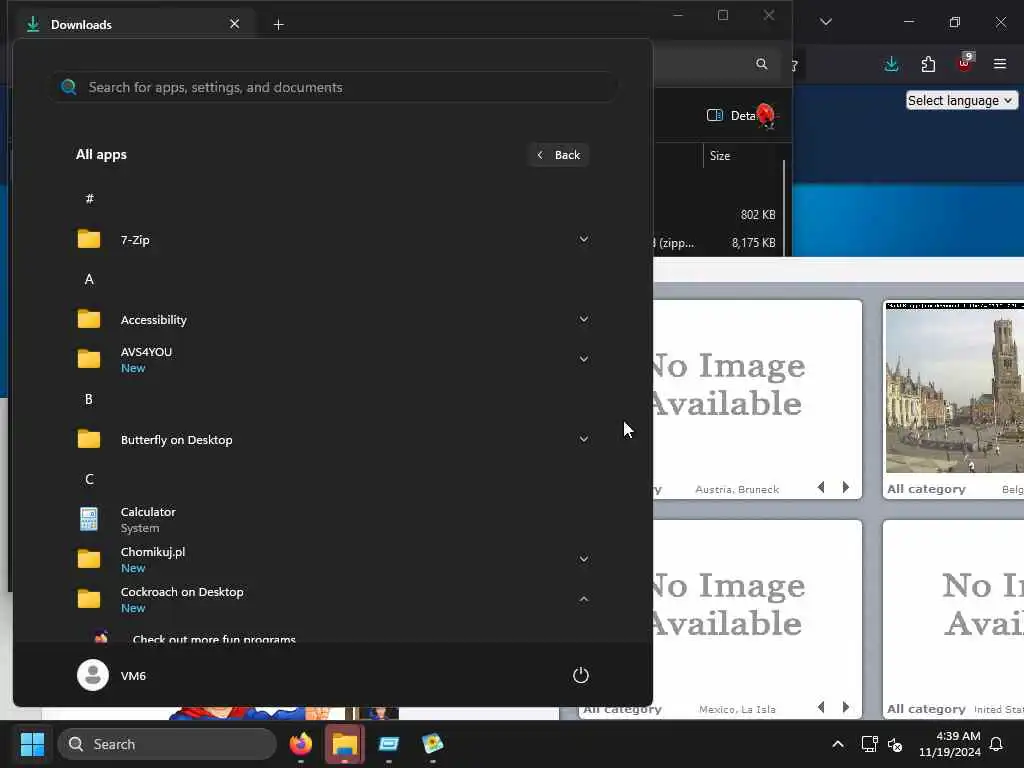Close the Downloads tab
Screen dimensions: 1024x768
point(234,24)
